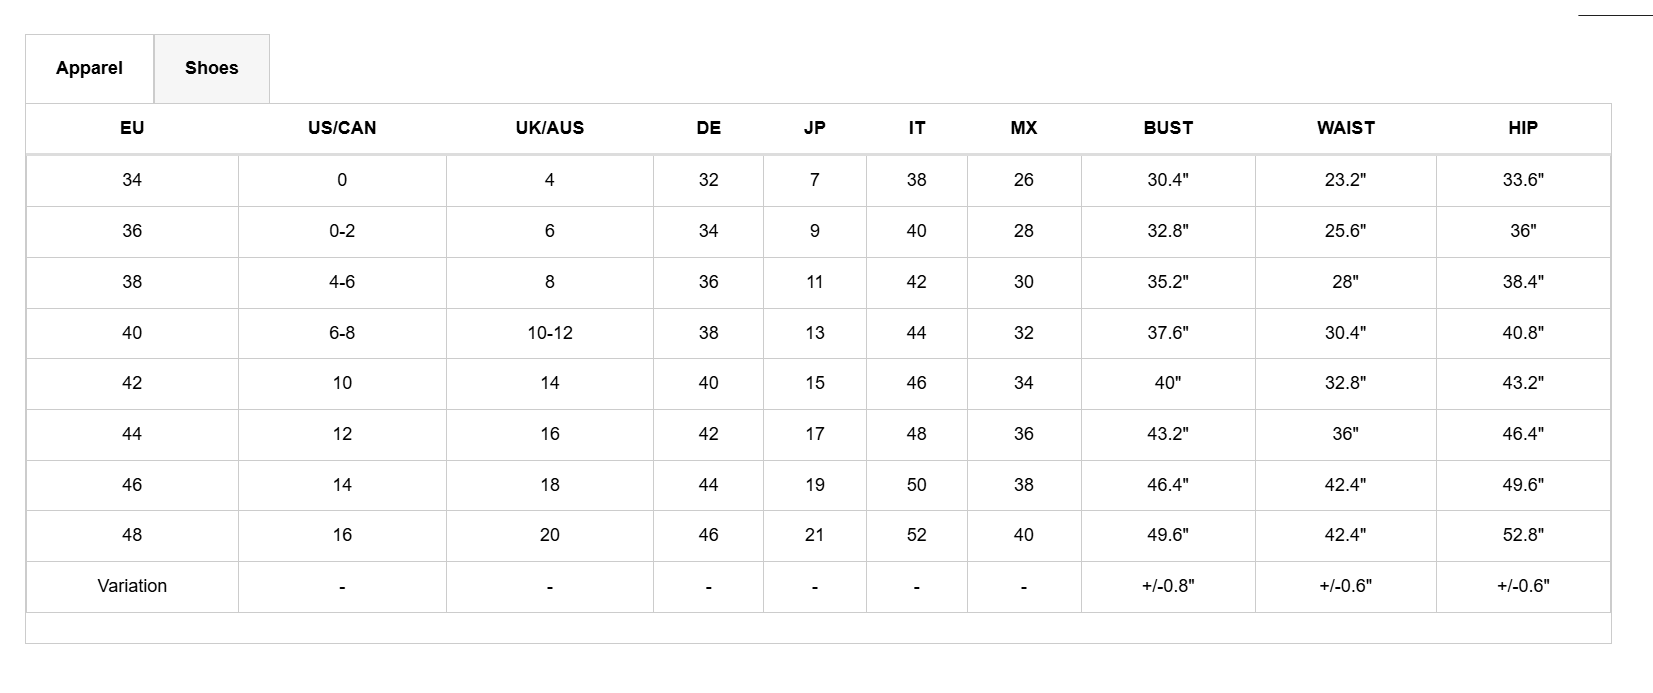Screen dimensions: 1653x693
Task: Click the MX column header
Action: click(1023, 128)
